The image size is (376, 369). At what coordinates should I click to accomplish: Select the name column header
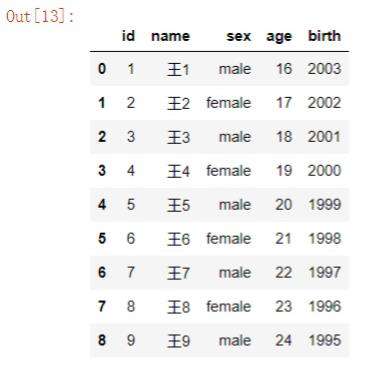(x=170, y=36)
